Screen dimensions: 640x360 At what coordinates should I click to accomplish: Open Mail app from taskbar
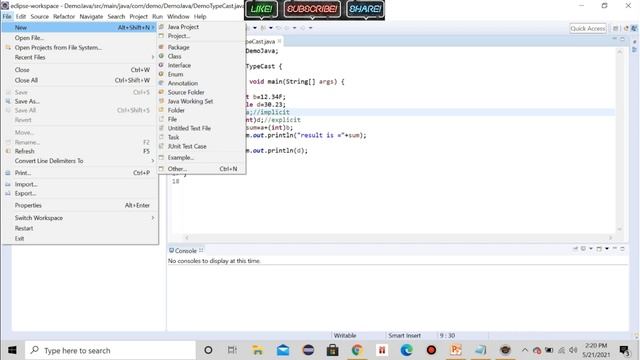(x=283, y=350)
